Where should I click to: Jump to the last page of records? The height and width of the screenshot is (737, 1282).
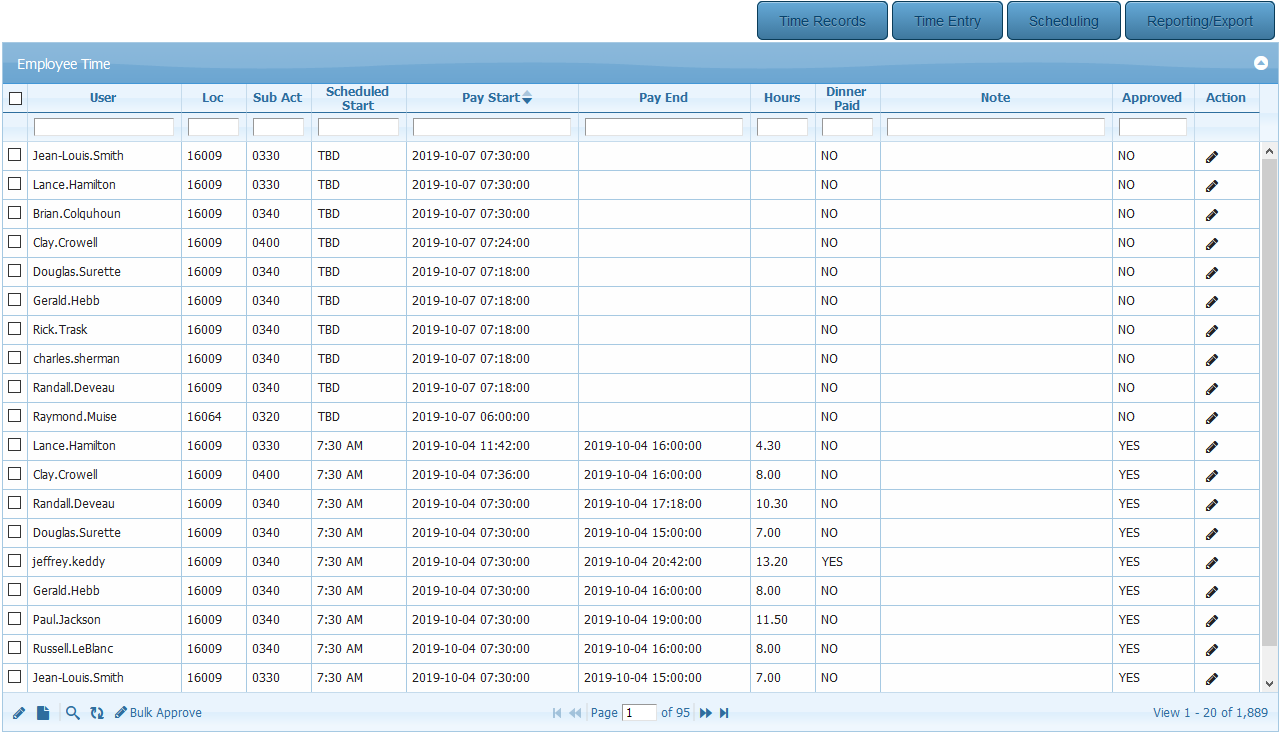[725, 713]
